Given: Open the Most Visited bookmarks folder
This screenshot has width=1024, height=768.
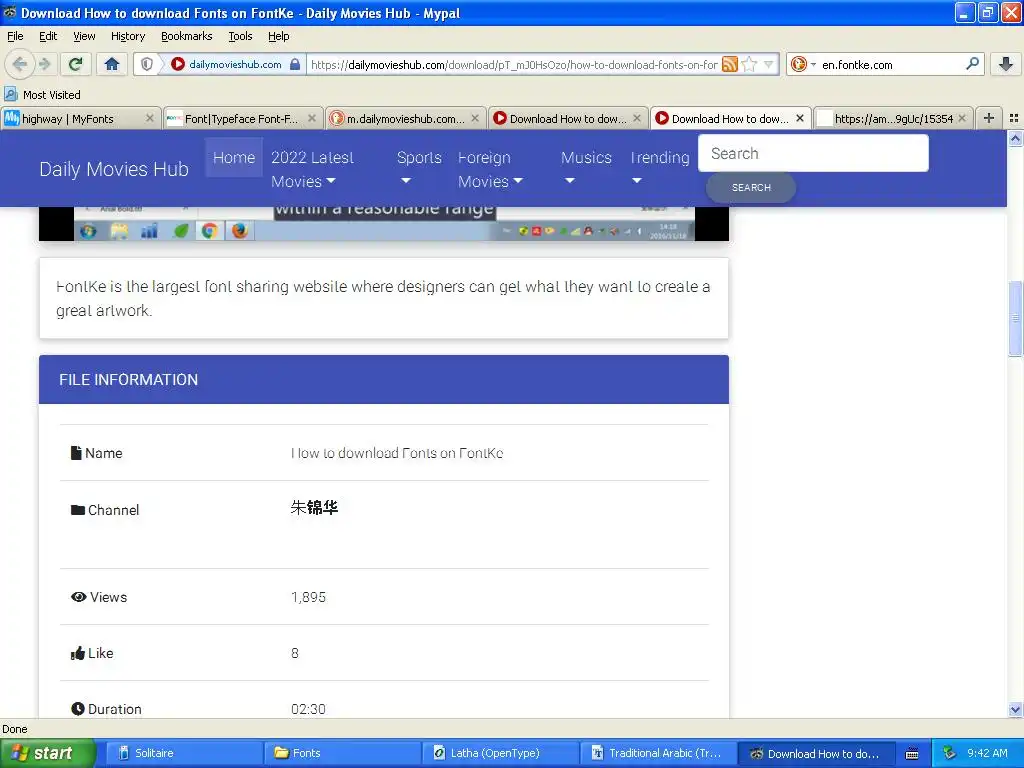Looking at the screenshot, I should tap(43, 95).
